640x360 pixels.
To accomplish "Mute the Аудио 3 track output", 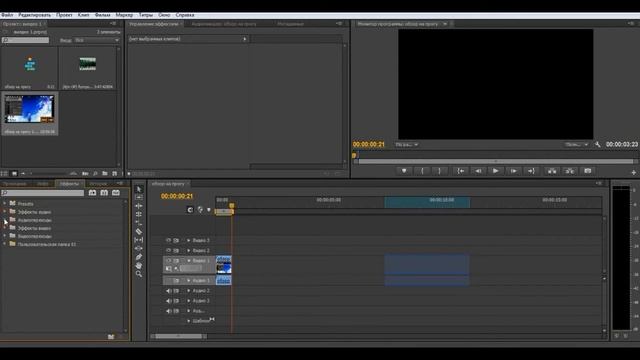I will pos(168,301).
